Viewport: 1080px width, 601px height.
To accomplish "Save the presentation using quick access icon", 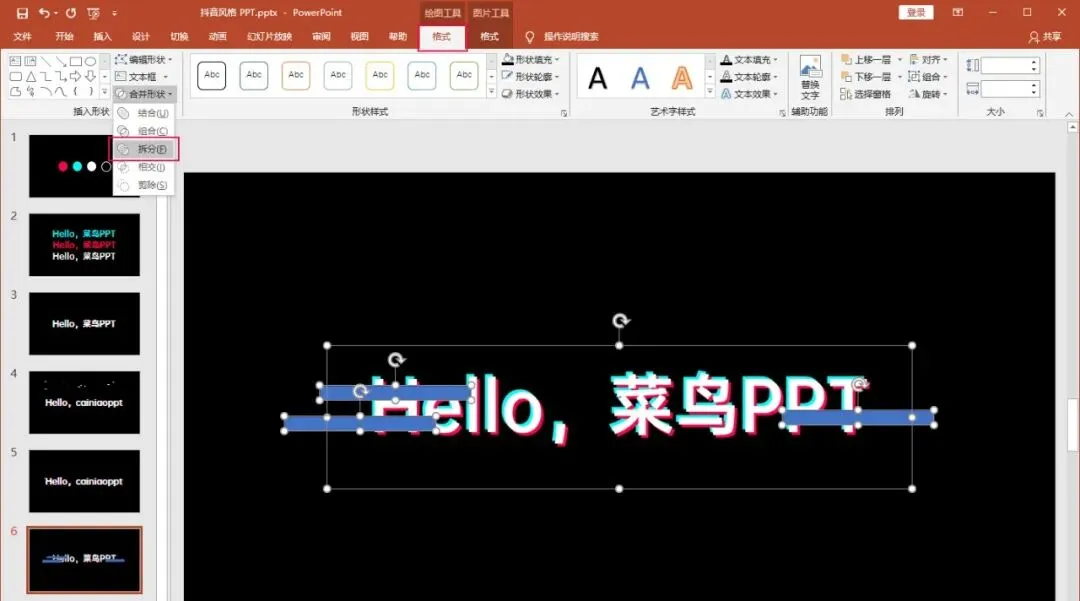I will pyautogui.click(x=22, y=13).
